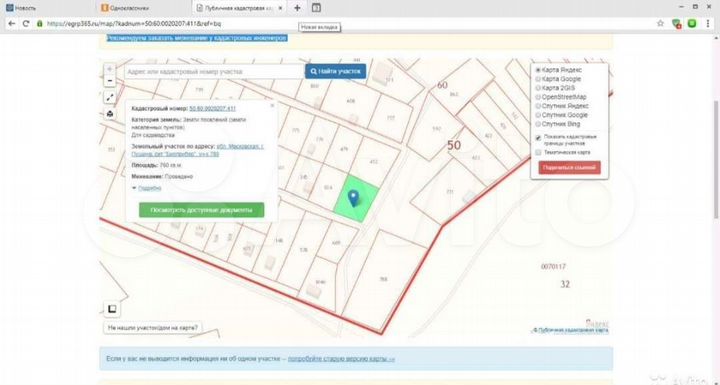Reload the page
This screenshot has width=720, height=385.
tap(26, 23)
